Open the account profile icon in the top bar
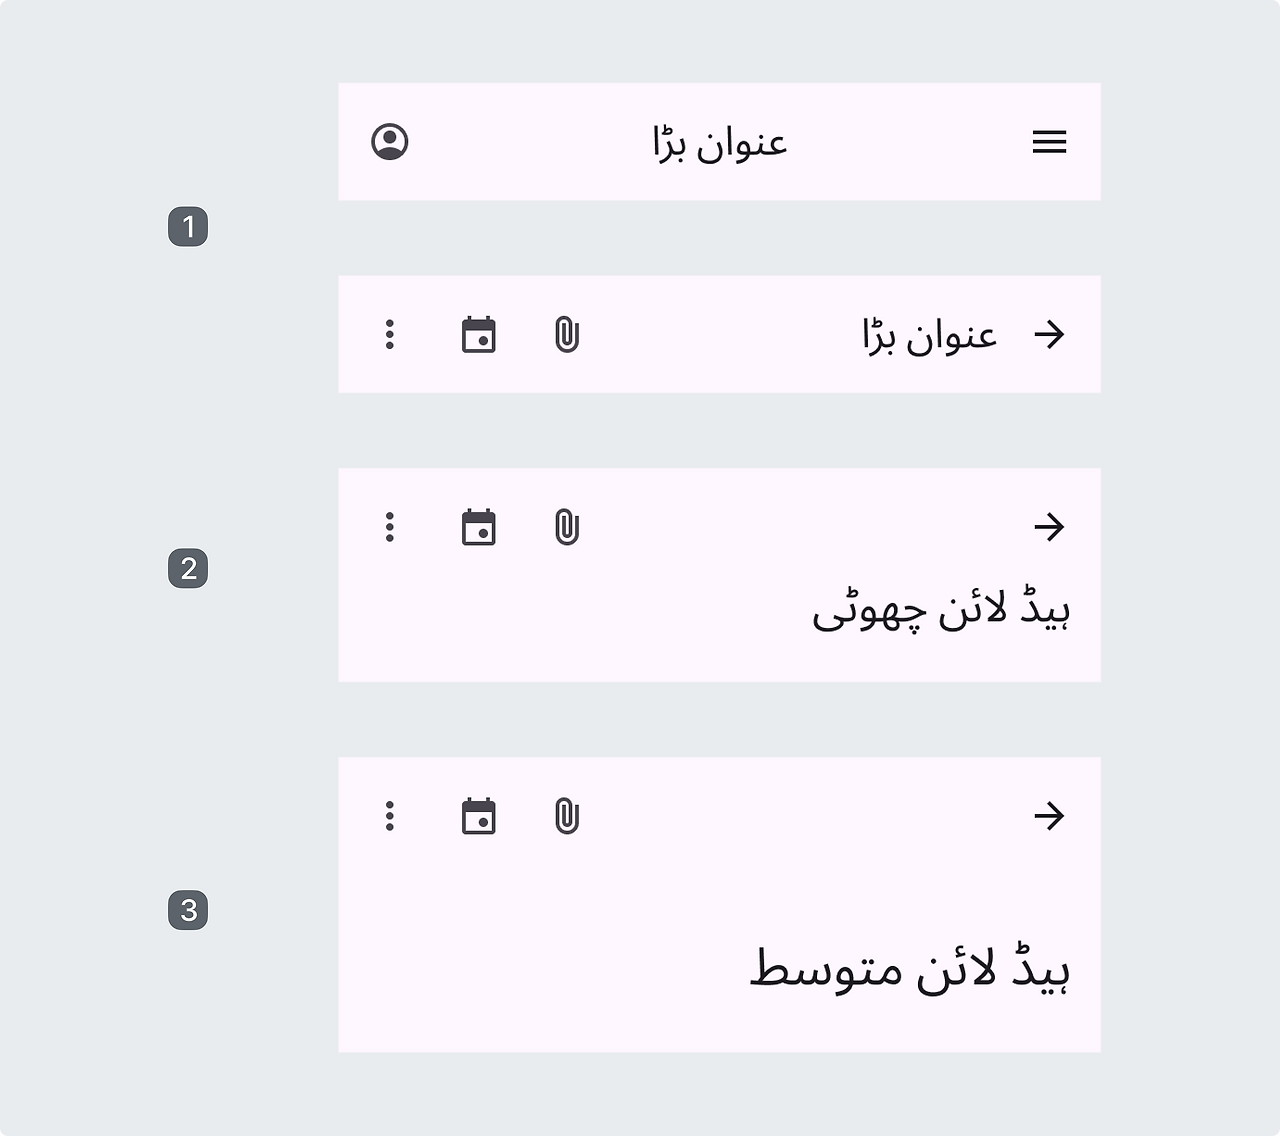The height and width of the screenshot is (1136, 1280). coord(390,141)
